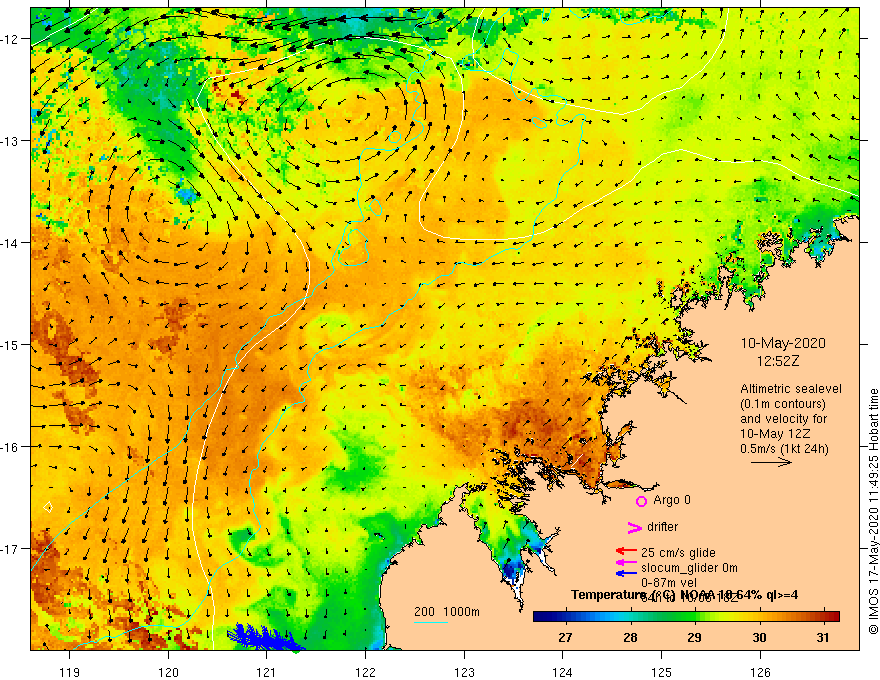This screenshot has width=880, height=680.
Task: Click the slocum_glider 0m legend label
Action: [x=689, y=568]
